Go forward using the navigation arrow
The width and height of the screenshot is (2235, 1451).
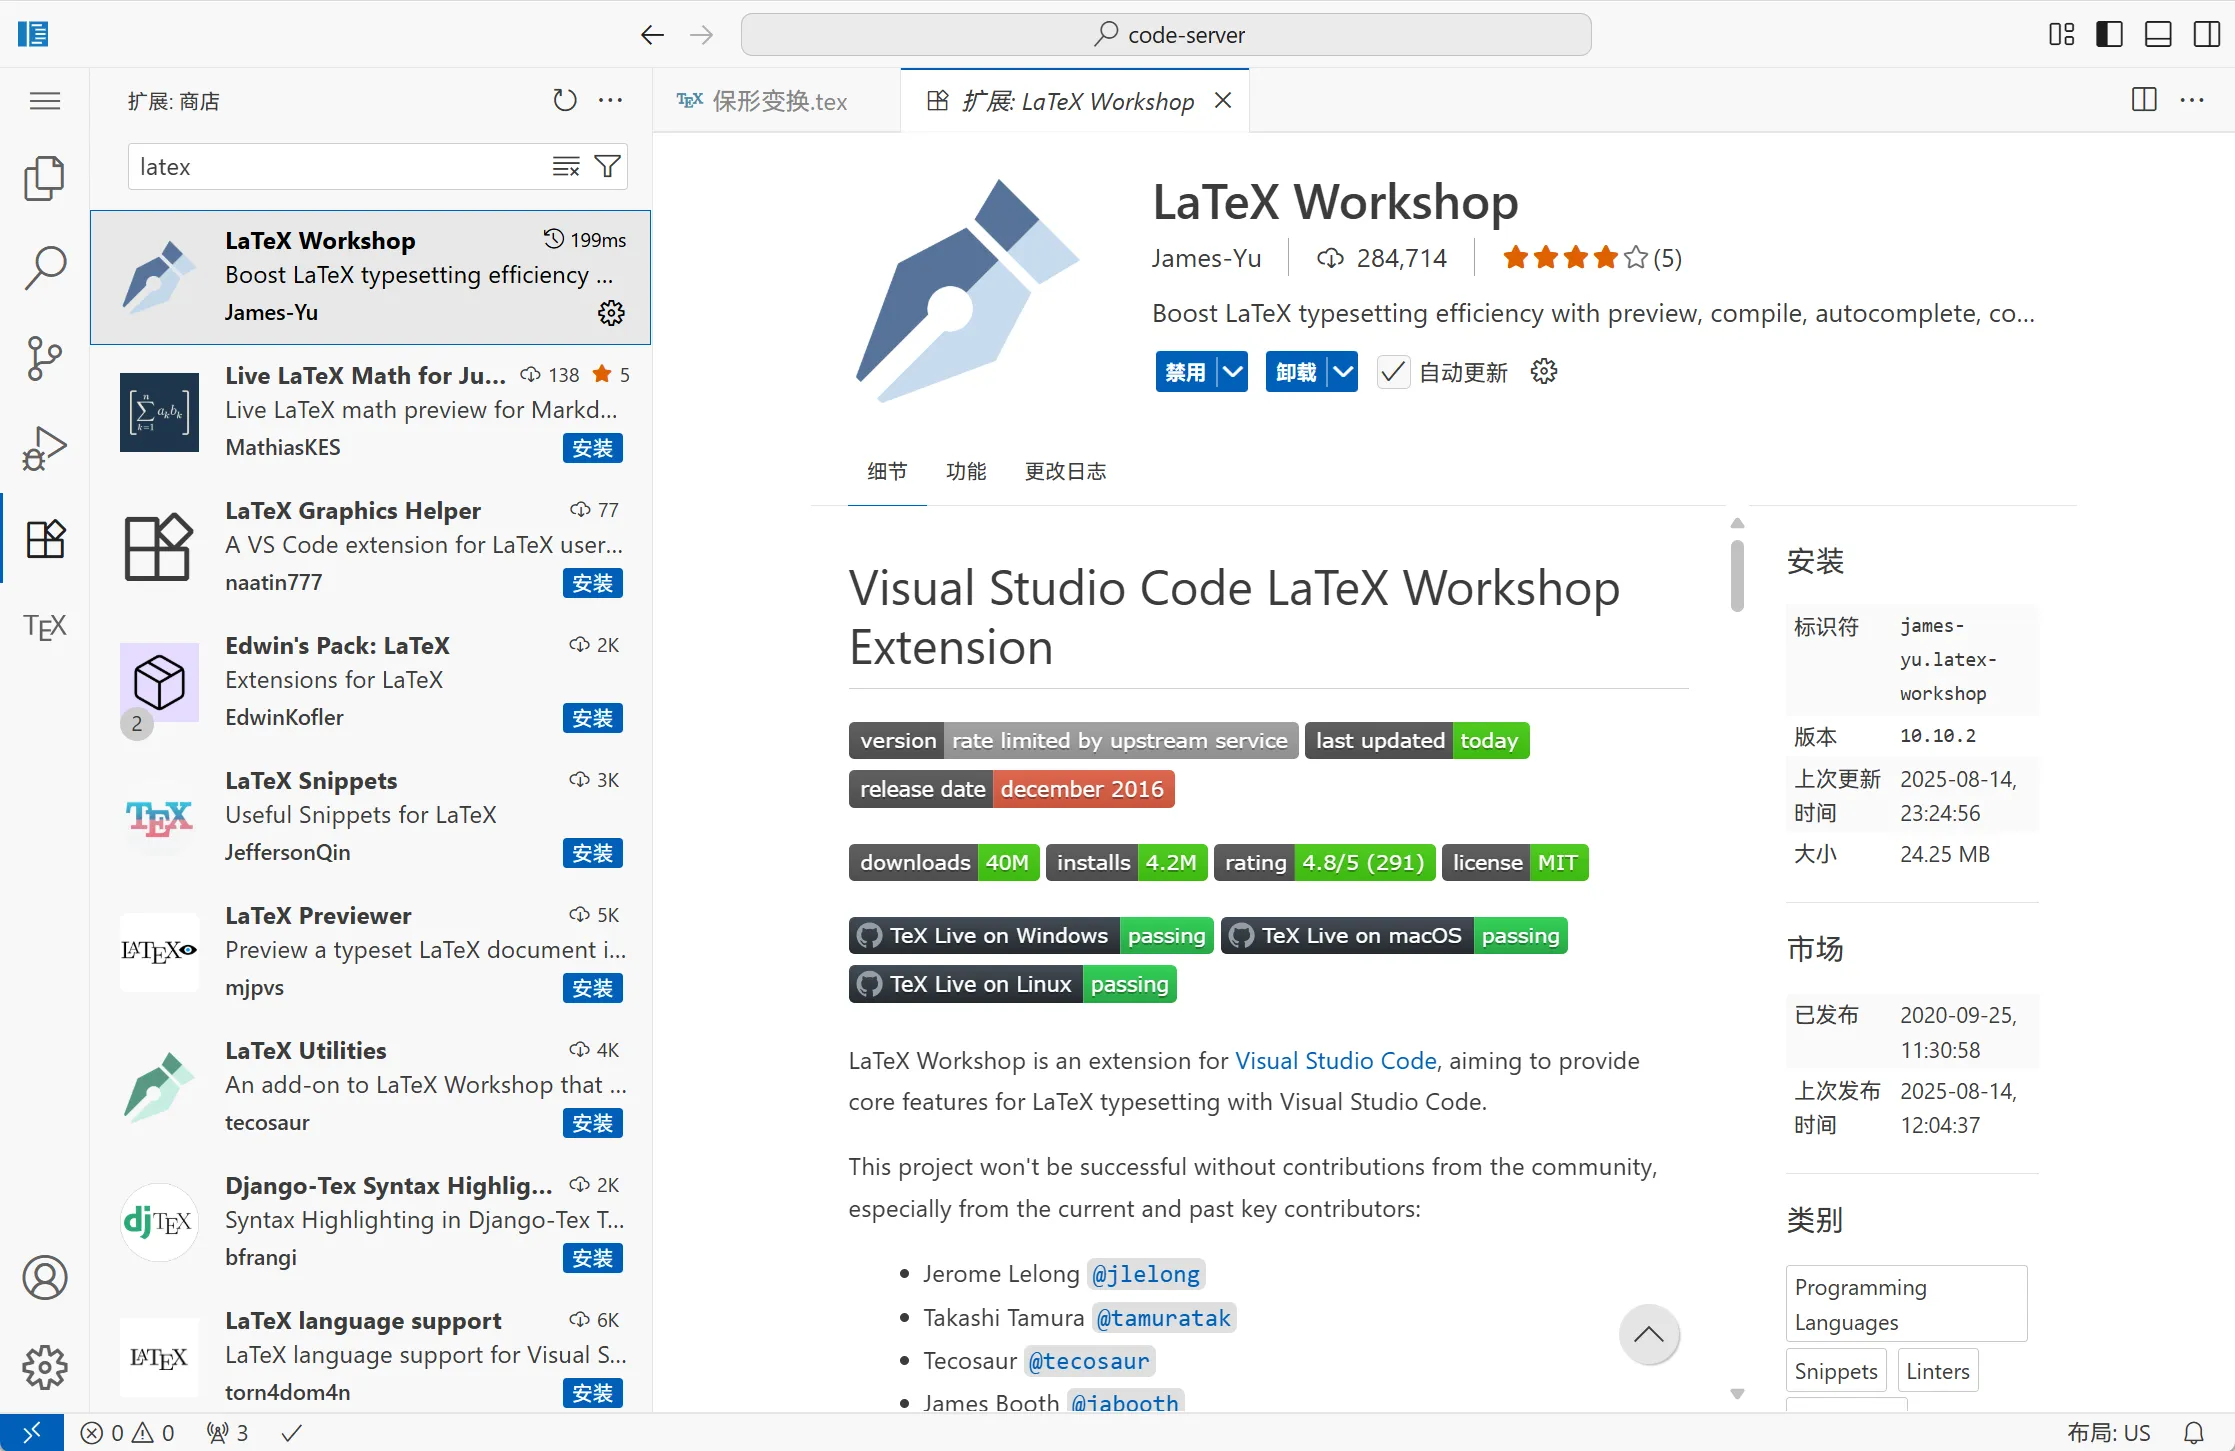coord(702,35)
